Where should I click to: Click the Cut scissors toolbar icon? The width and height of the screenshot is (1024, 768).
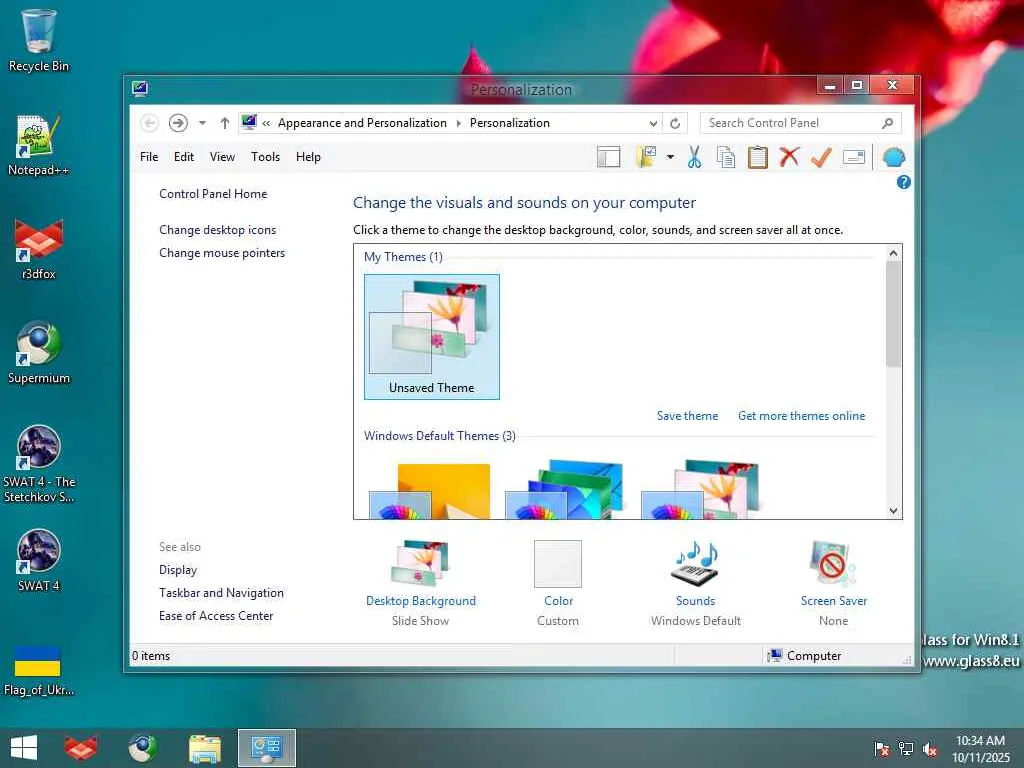[694, 157]
